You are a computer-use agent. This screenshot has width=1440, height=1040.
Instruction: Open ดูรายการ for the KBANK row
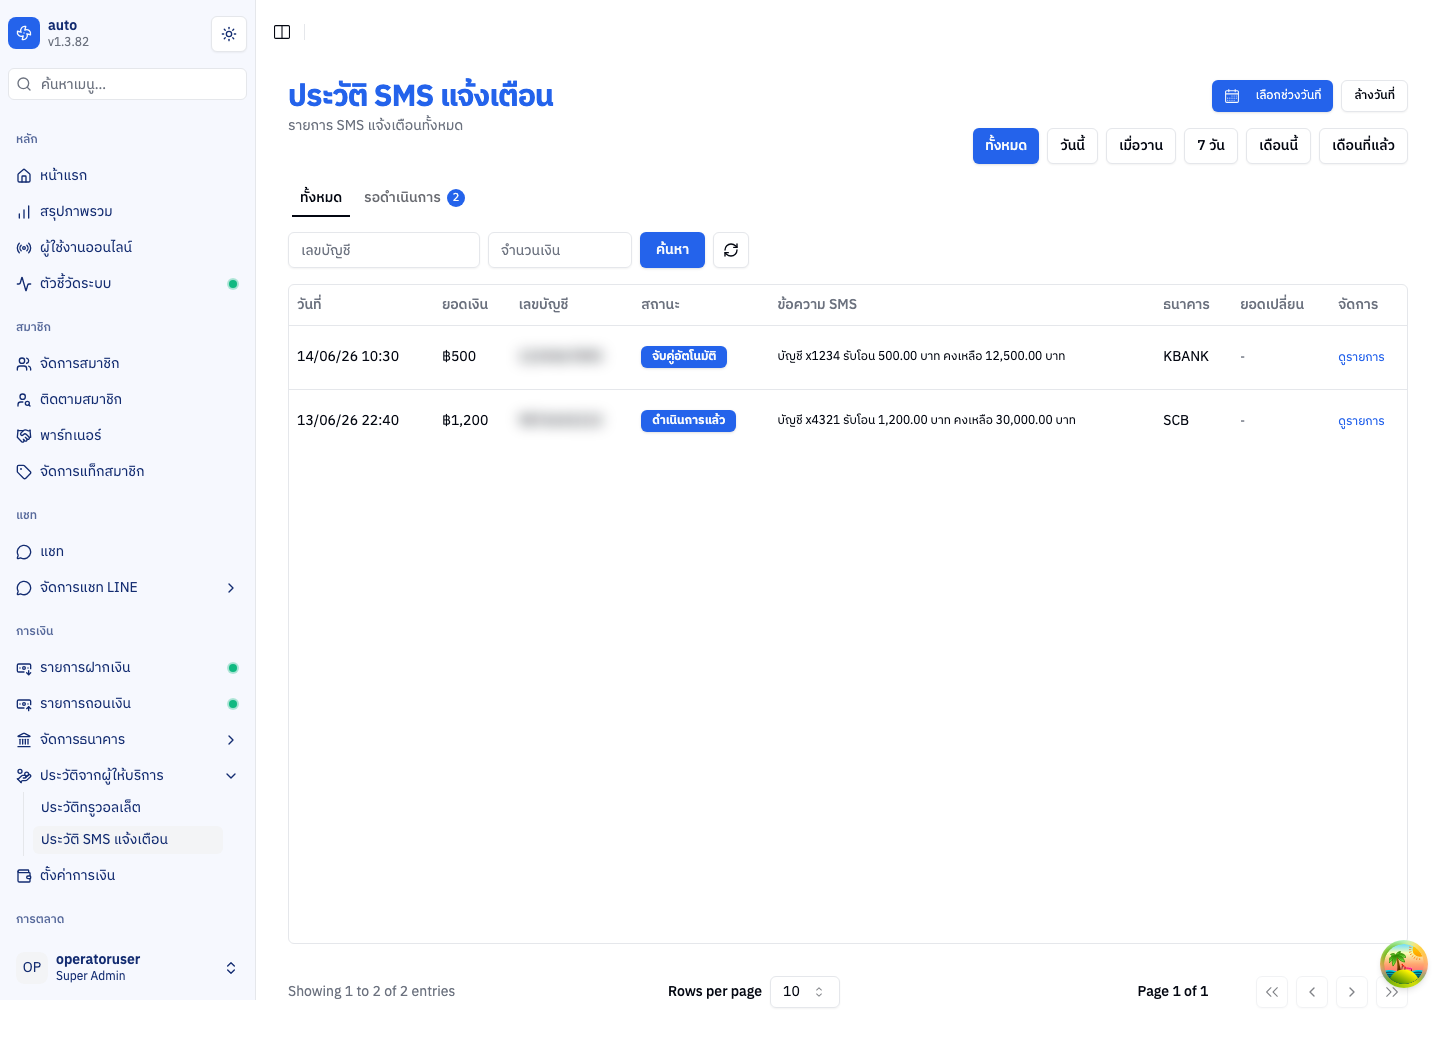(x=1361, y=358)
